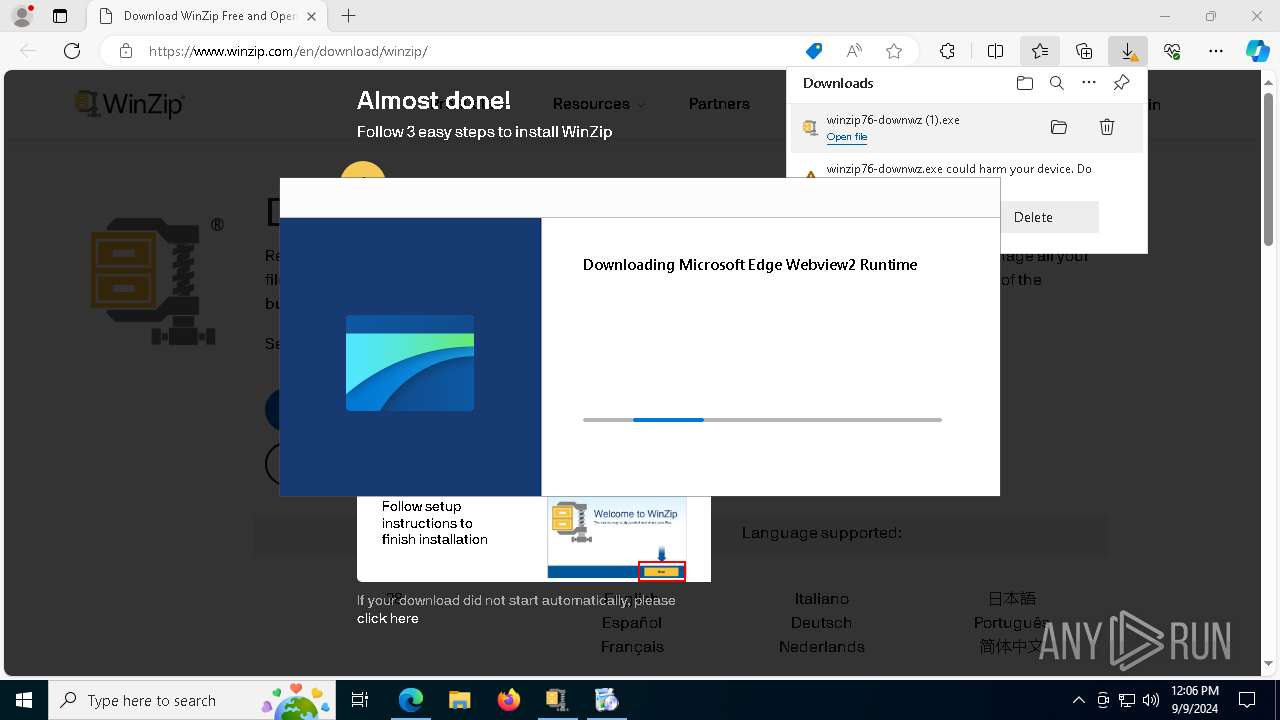Close the Download WinZip tab

coord(312,16)
